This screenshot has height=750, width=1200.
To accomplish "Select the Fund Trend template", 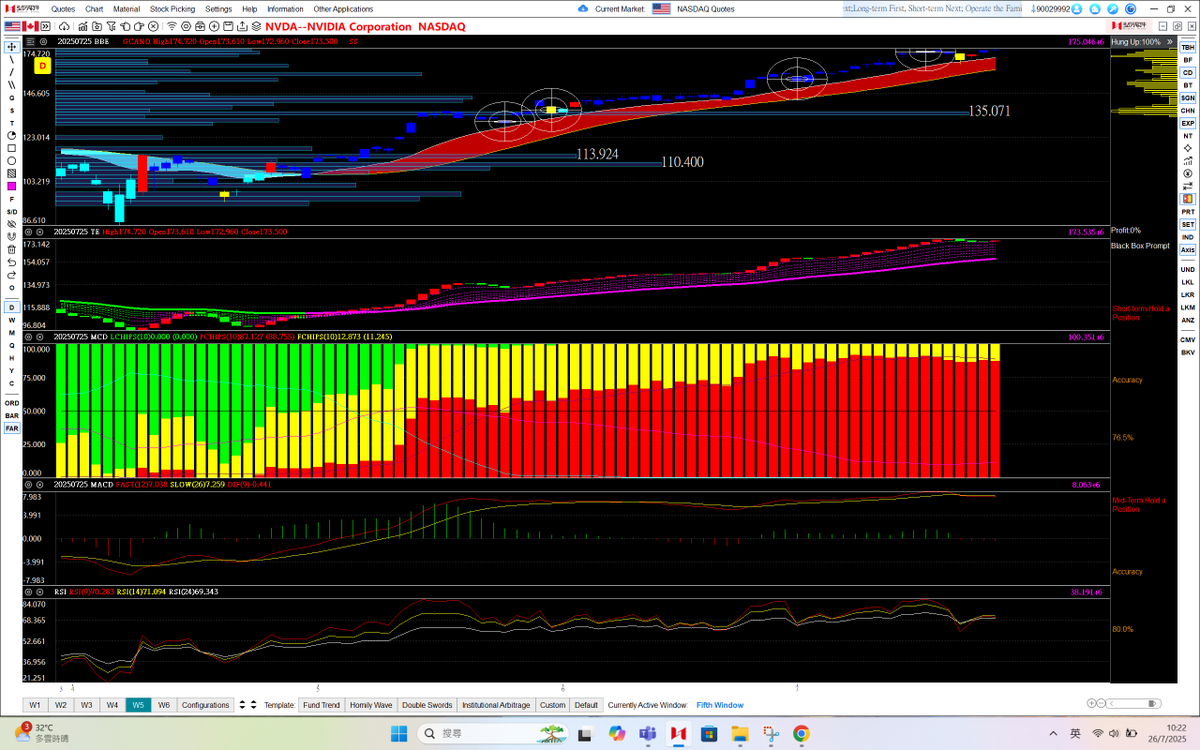I will click(321, 705).
